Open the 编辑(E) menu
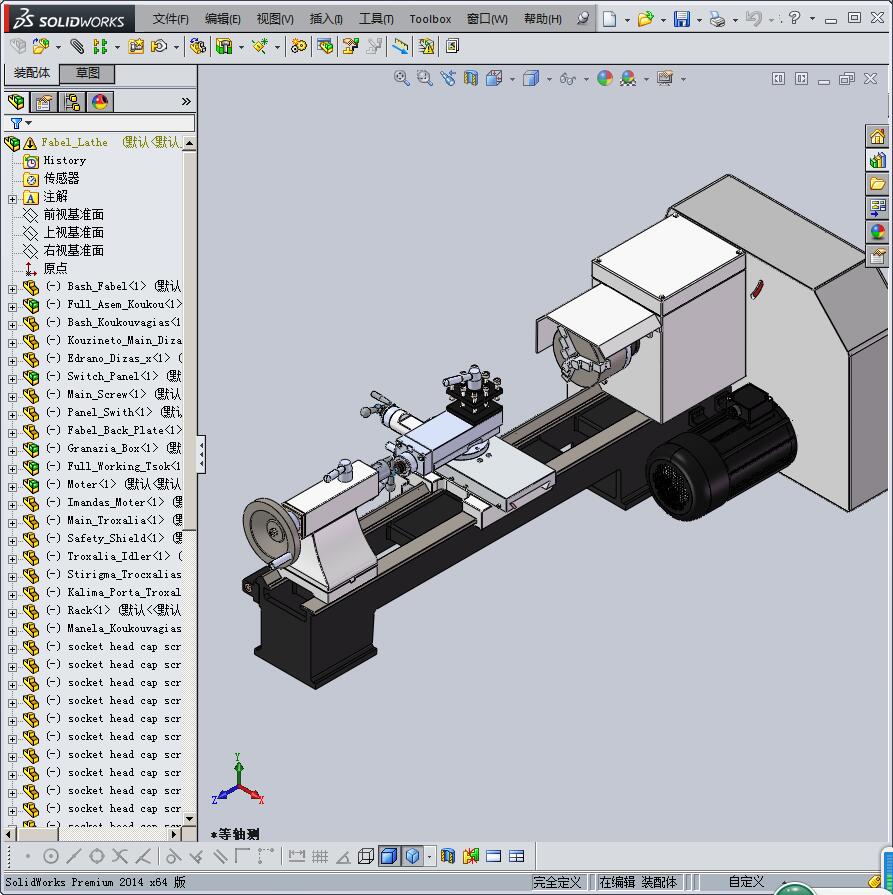The image size is (893, 895). [x=223, y=19]
